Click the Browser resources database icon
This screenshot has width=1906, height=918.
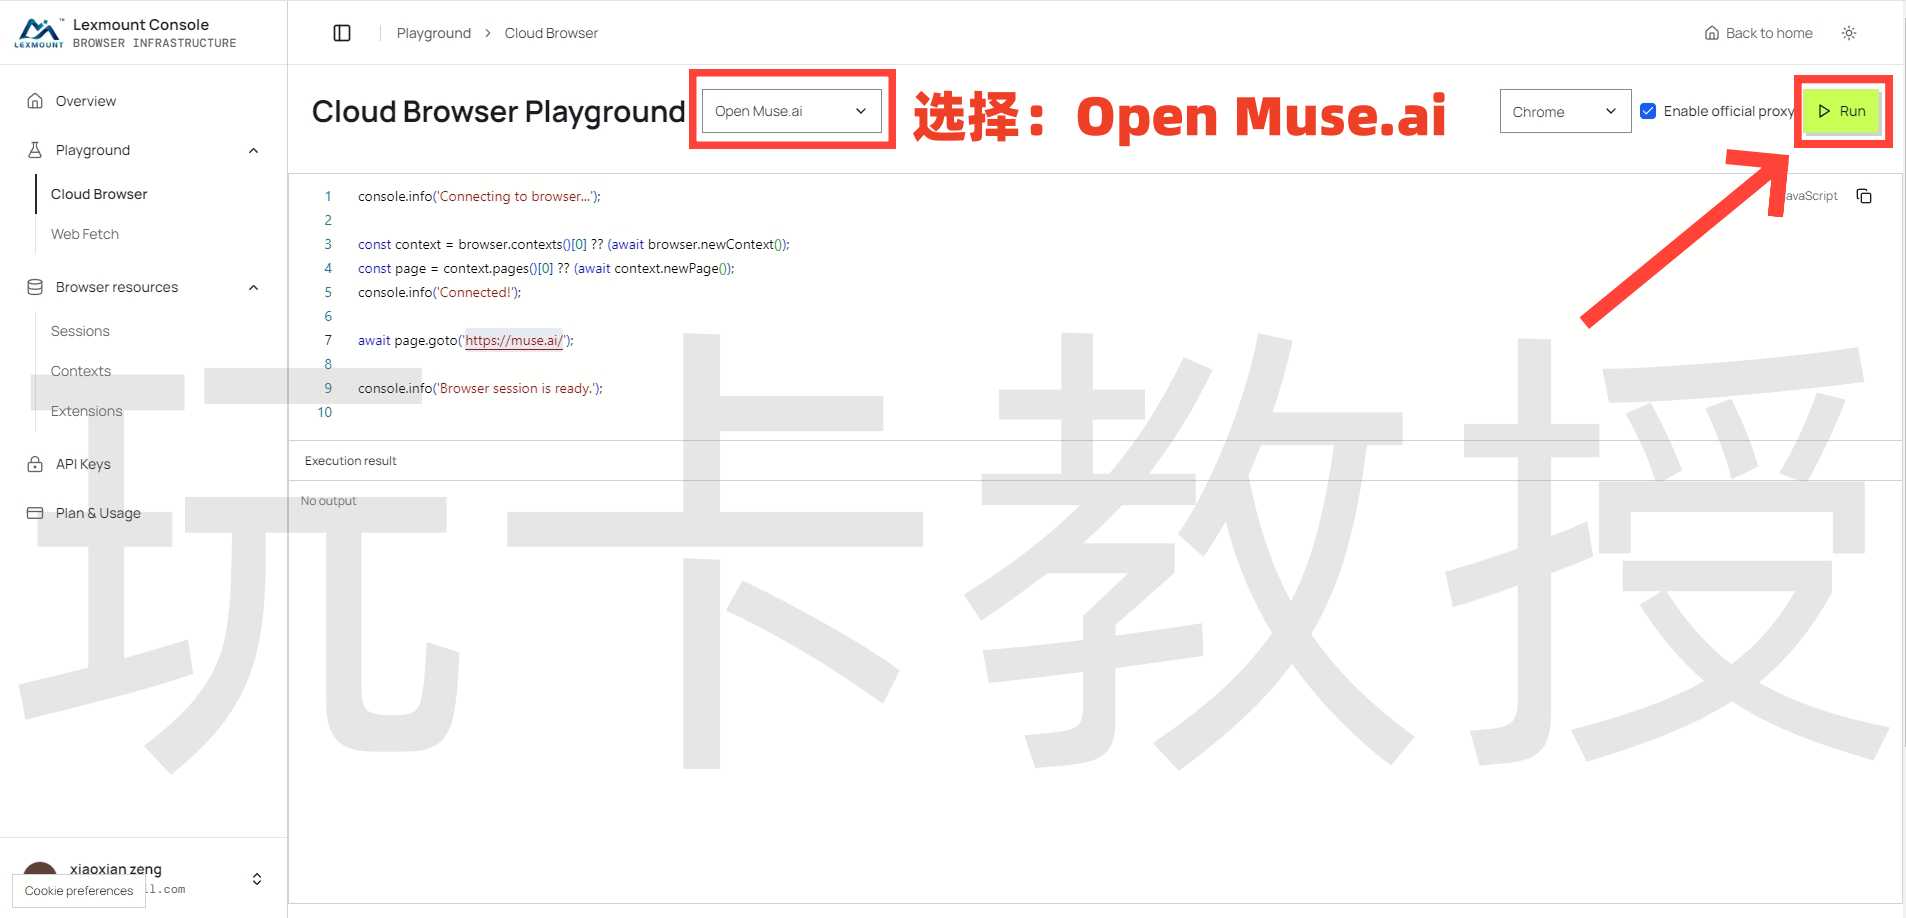35,287
